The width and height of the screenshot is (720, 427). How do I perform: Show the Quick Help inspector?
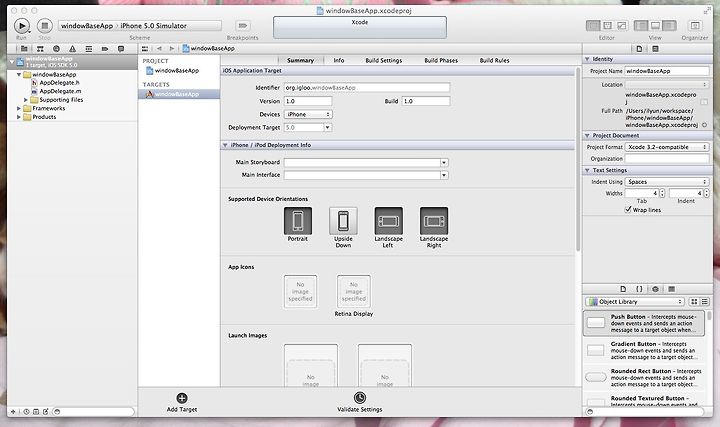pyautogui.click(x=655, y=49)
